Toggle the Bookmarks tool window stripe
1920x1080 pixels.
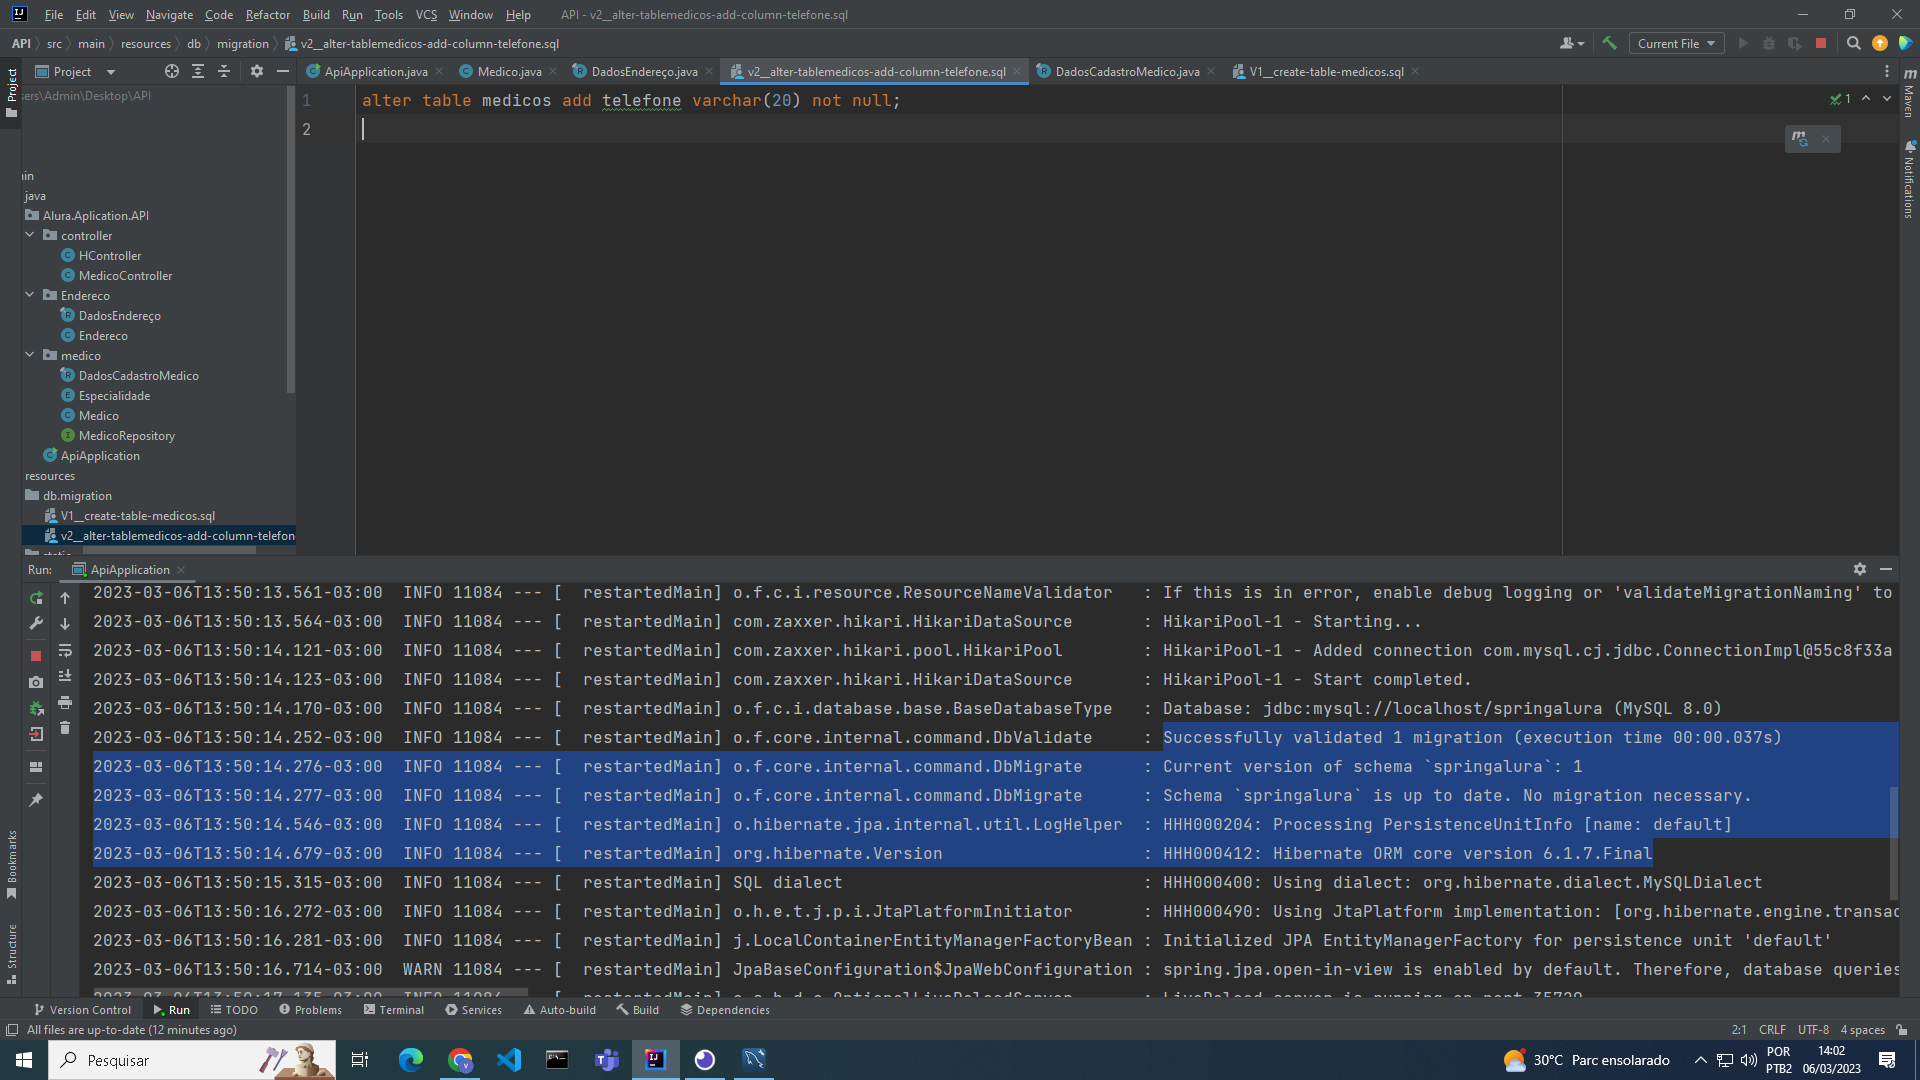click(x=11, y=864)
